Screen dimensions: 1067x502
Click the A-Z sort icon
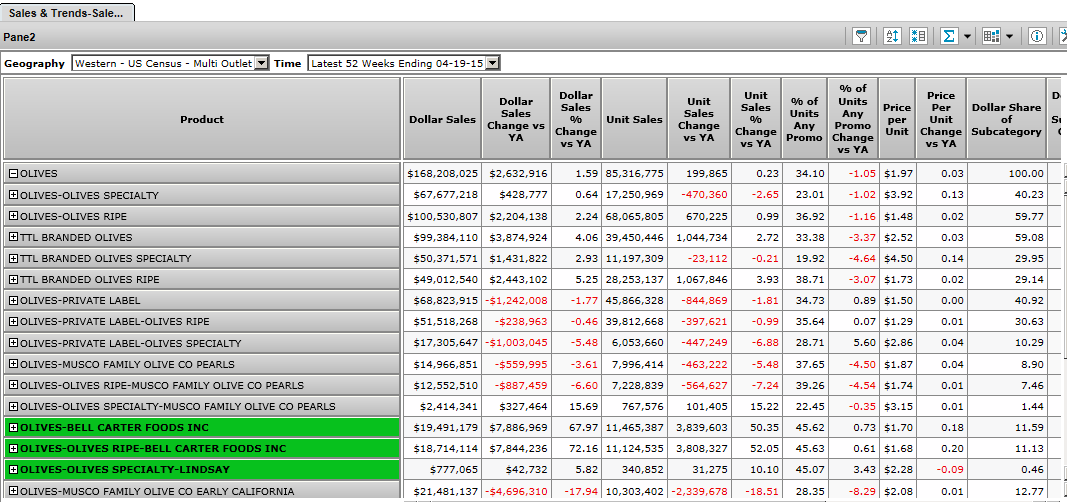[x=893, y=36]
